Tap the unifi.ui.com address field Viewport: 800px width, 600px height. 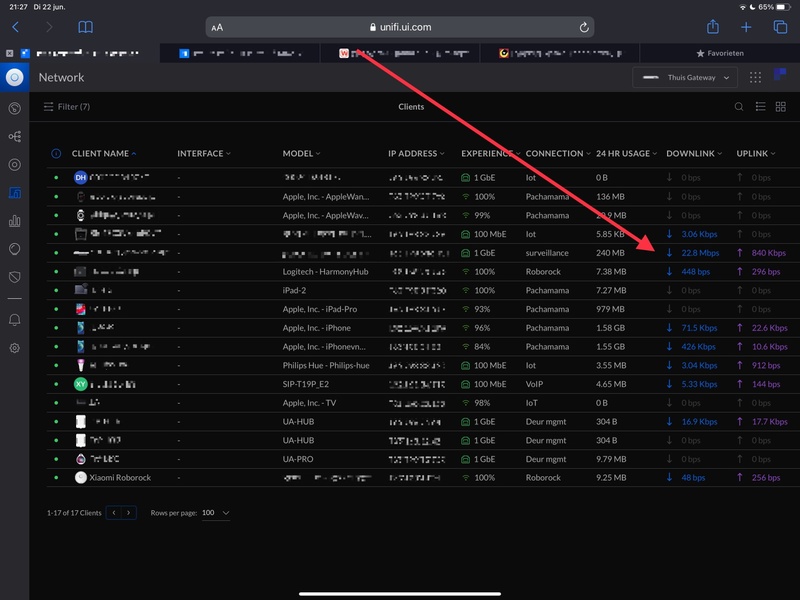(400, 28)
